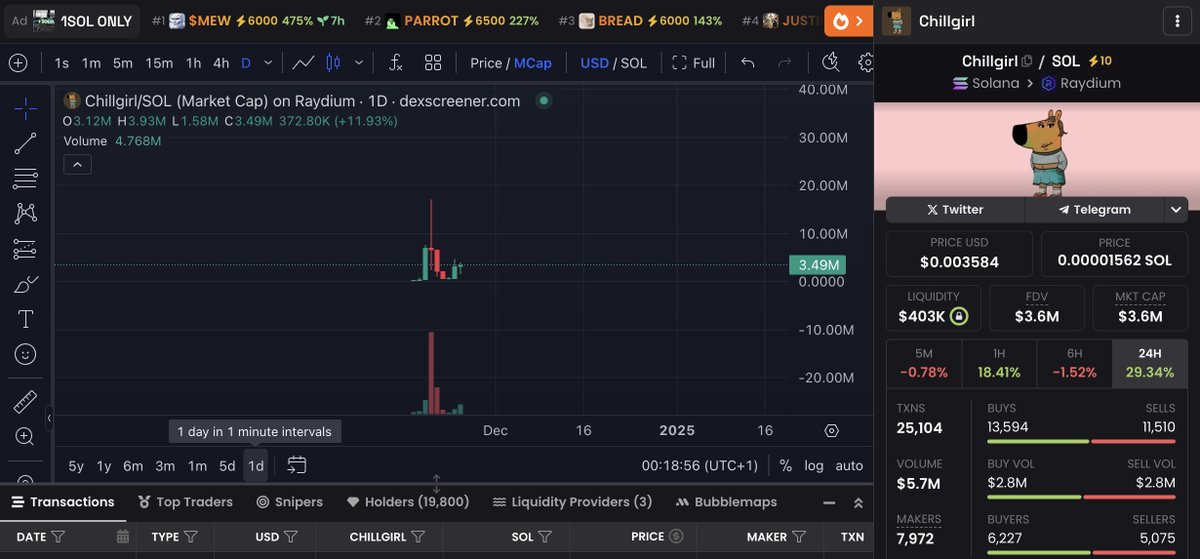Select the brush drawing tool
Image resolution: width=1200 pixels, height=559 pixels.
[26, 284]
